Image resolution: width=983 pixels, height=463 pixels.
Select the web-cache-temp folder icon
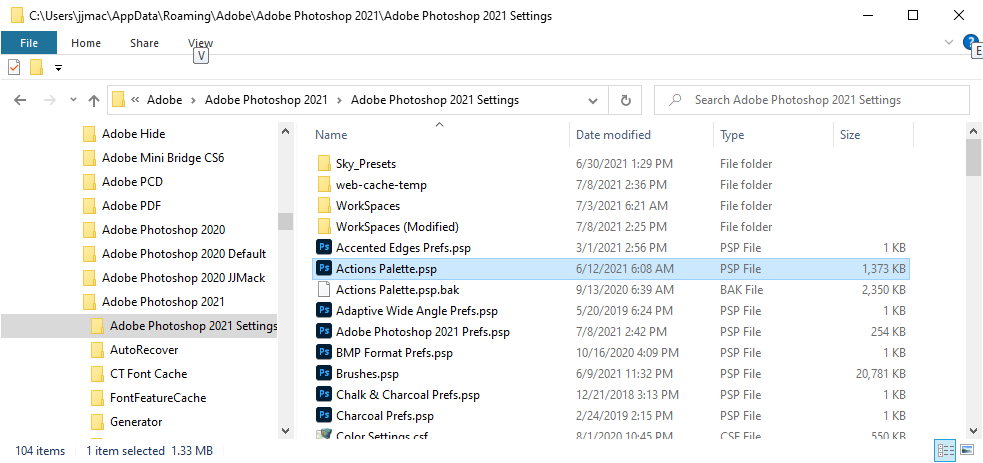coord(324,185)
